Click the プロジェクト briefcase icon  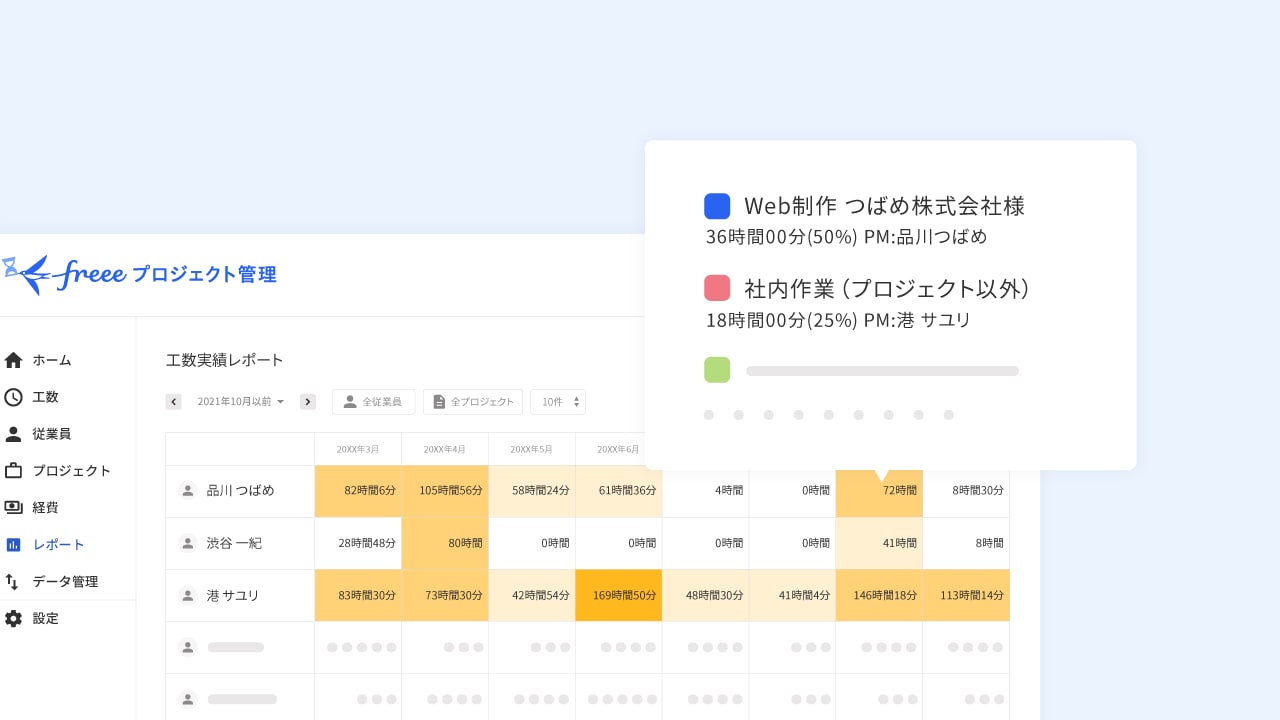tap(13, 470)
